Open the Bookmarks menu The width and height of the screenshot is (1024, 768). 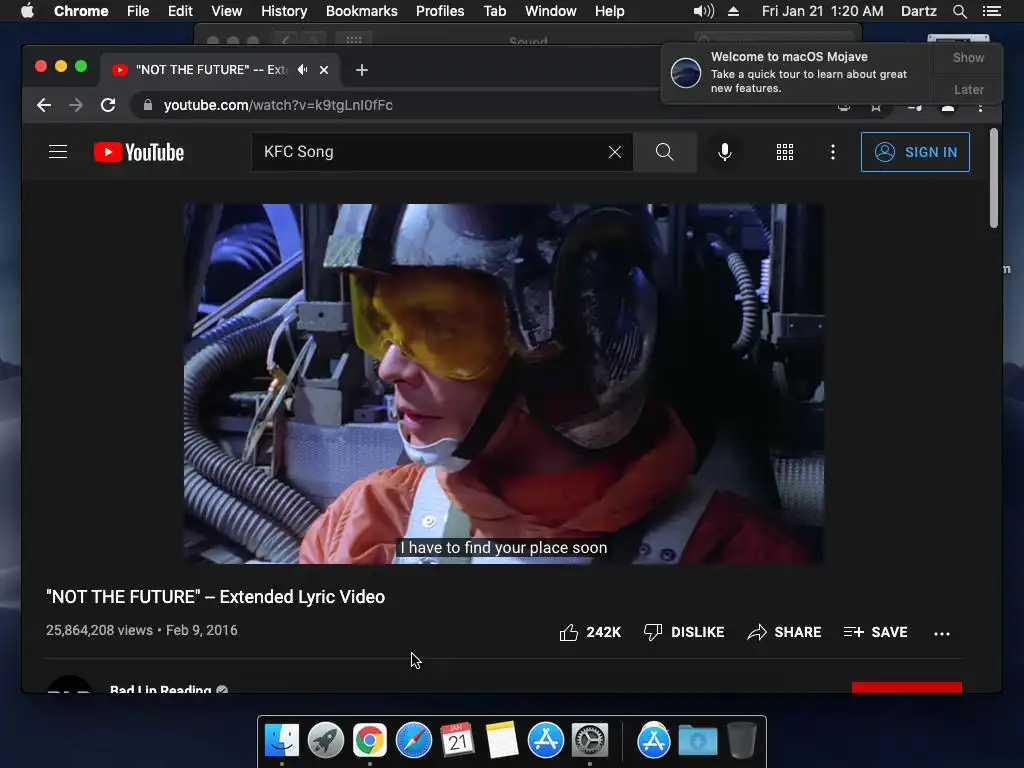(362, 11)
